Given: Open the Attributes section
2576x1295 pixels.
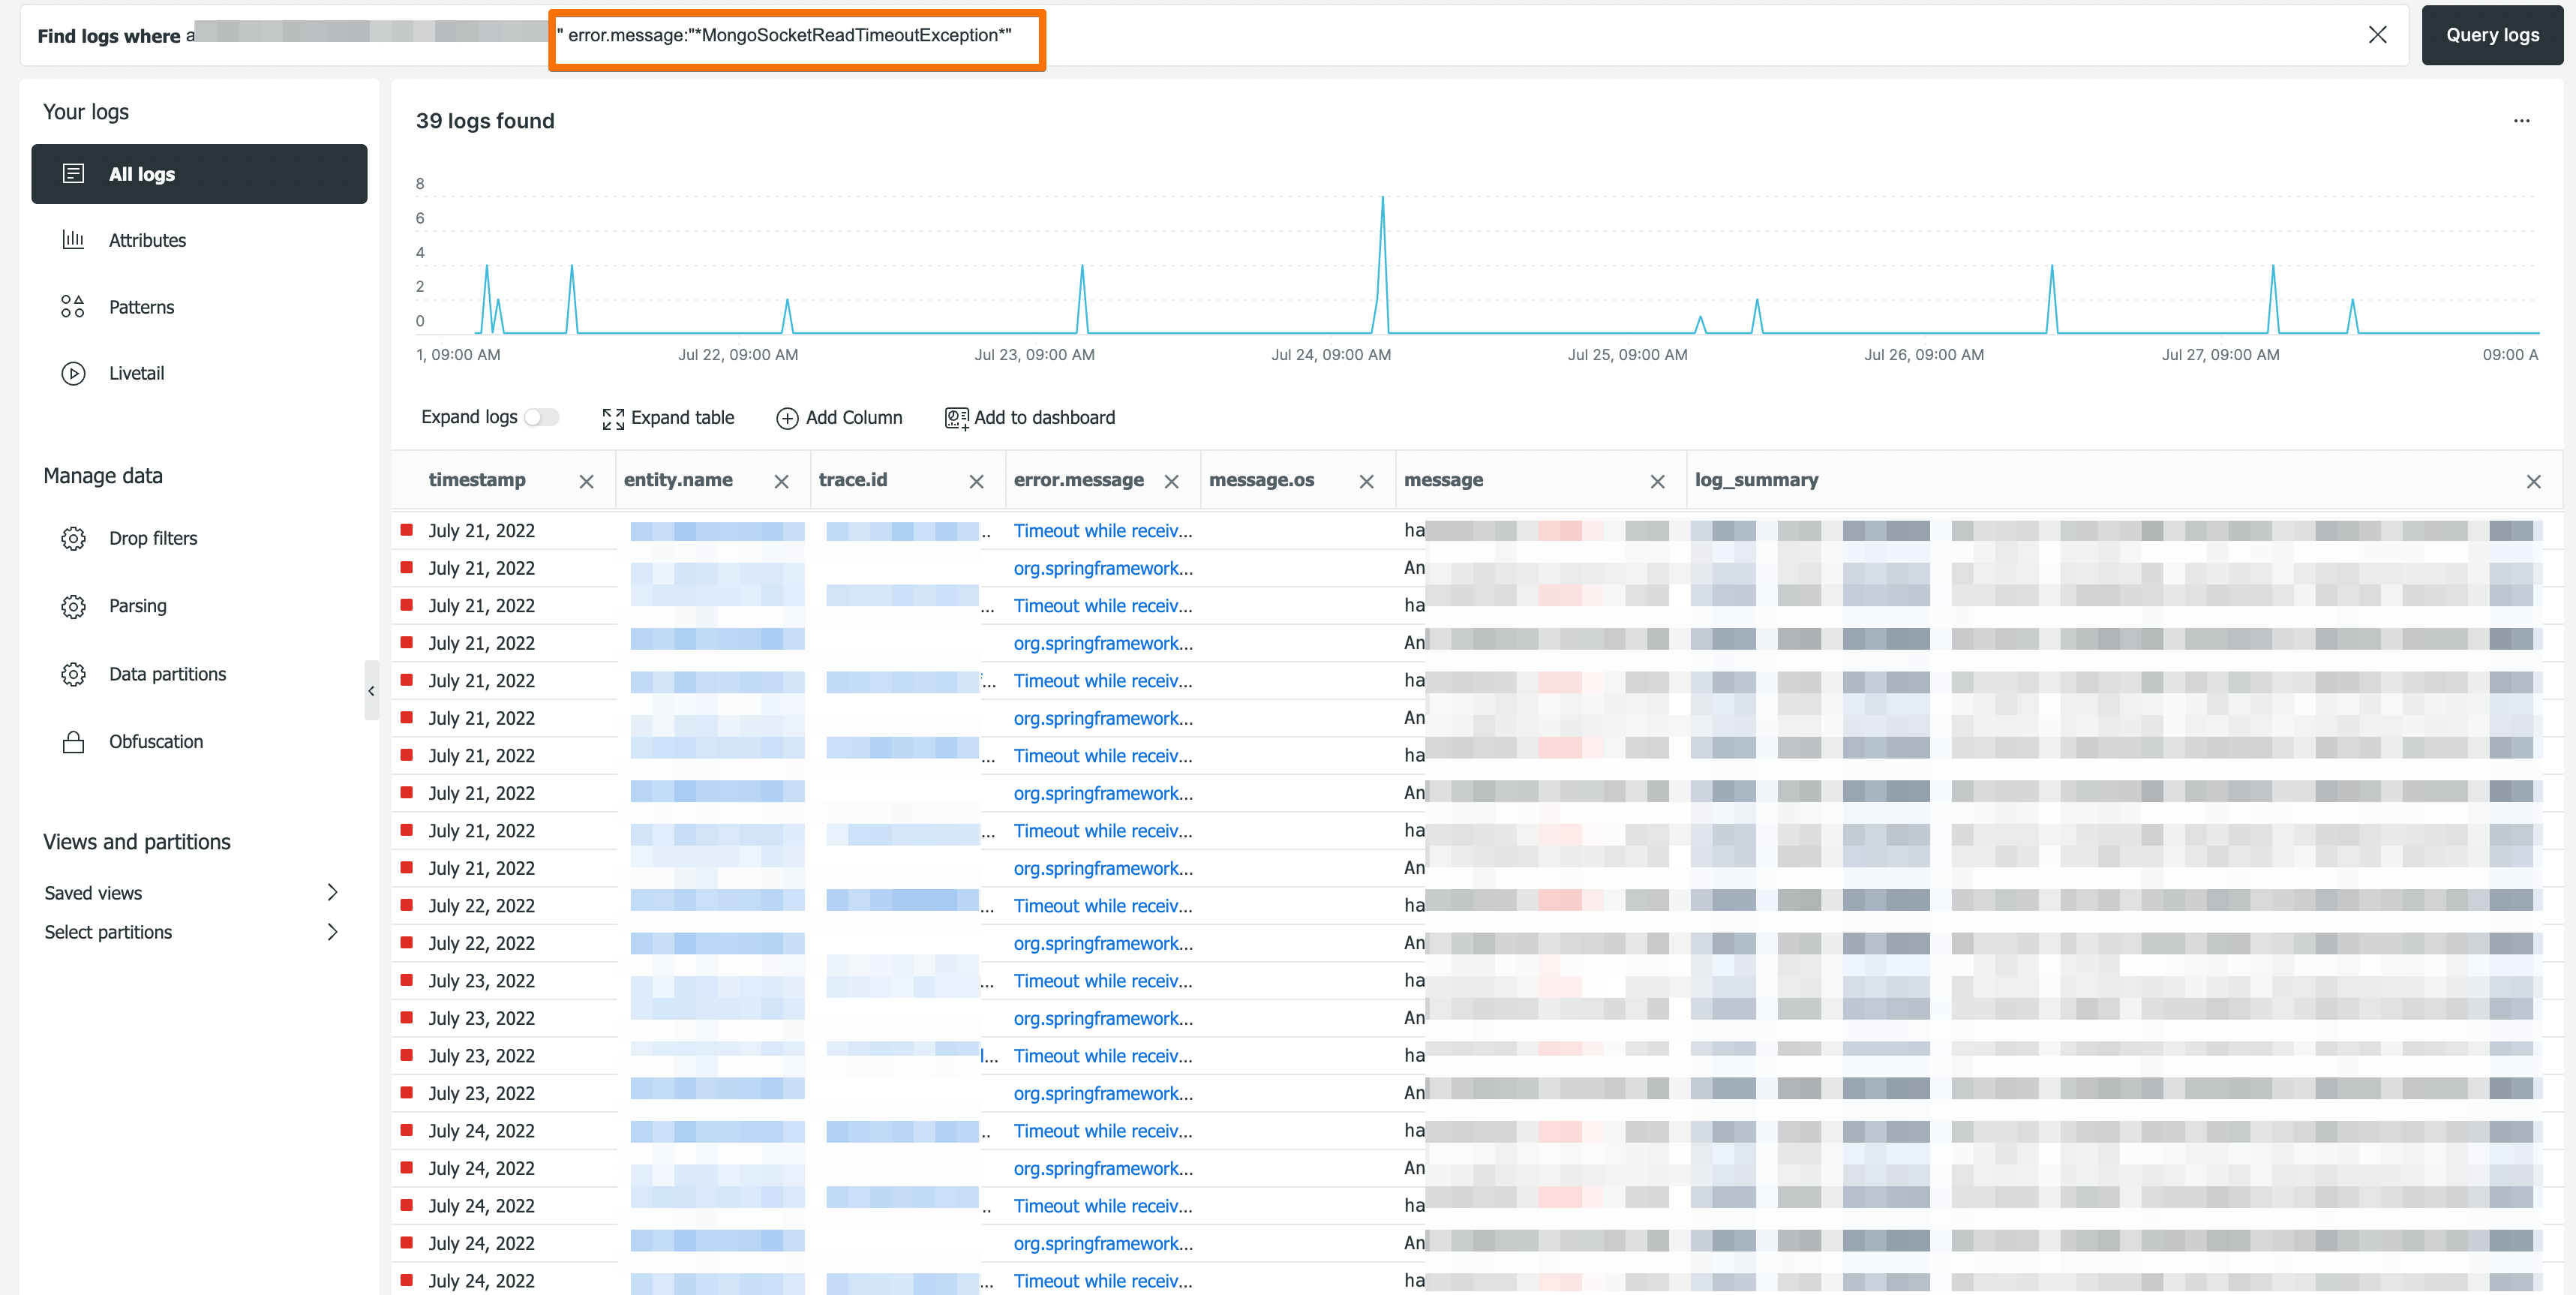Looking at the screenshot, I should click(147, 240).
